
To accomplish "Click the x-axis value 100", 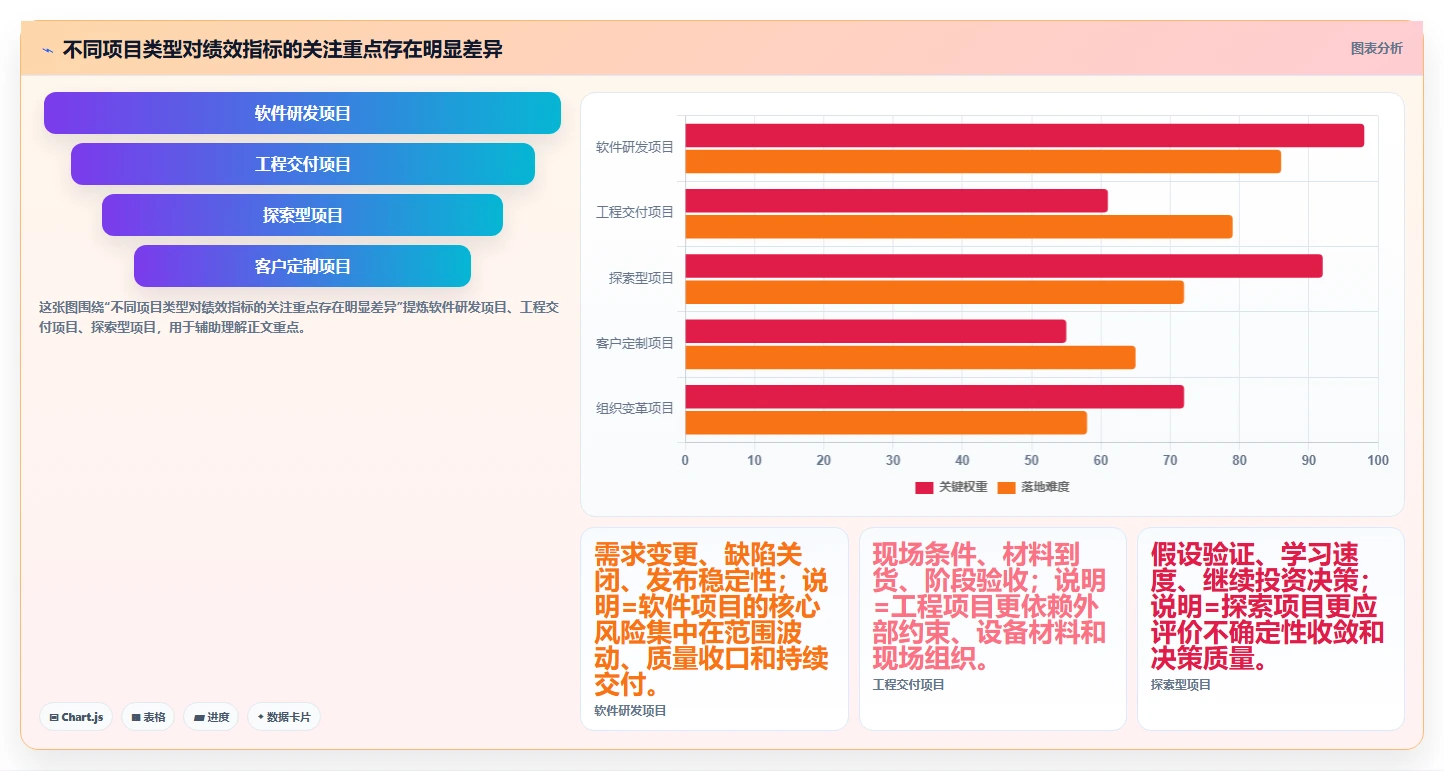I will click(1378, 460).
